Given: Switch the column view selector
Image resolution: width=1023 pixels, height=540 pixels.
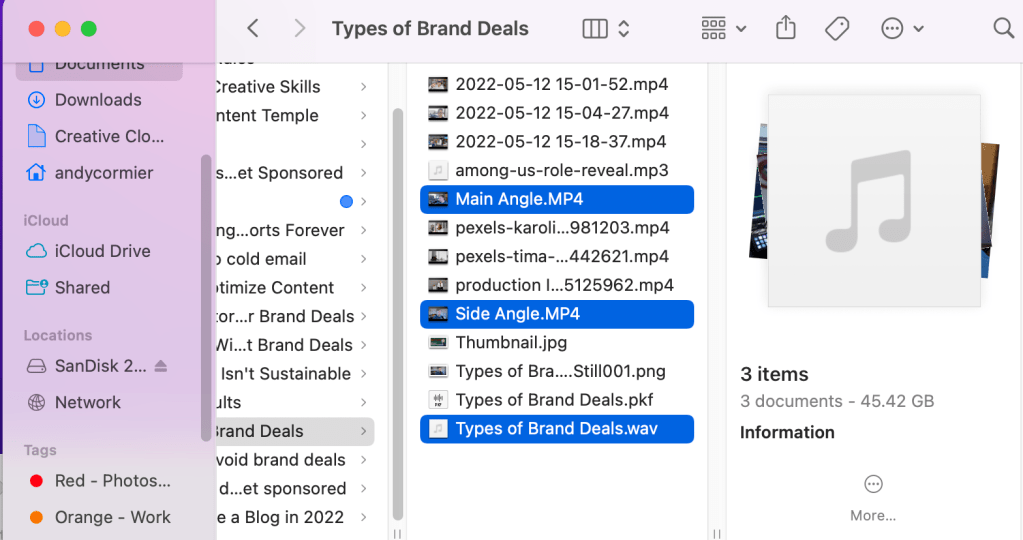Looking at the screenshot, I should [x=606, y=29].
